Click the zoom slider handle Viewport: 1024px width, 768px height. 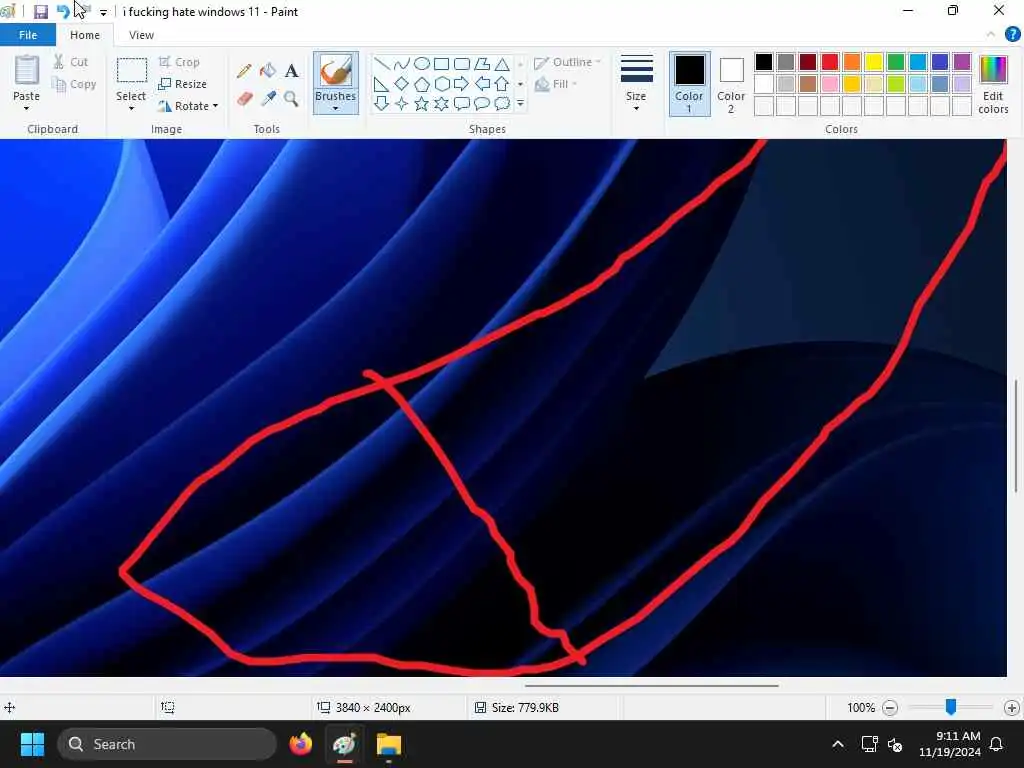coord(951,707)
